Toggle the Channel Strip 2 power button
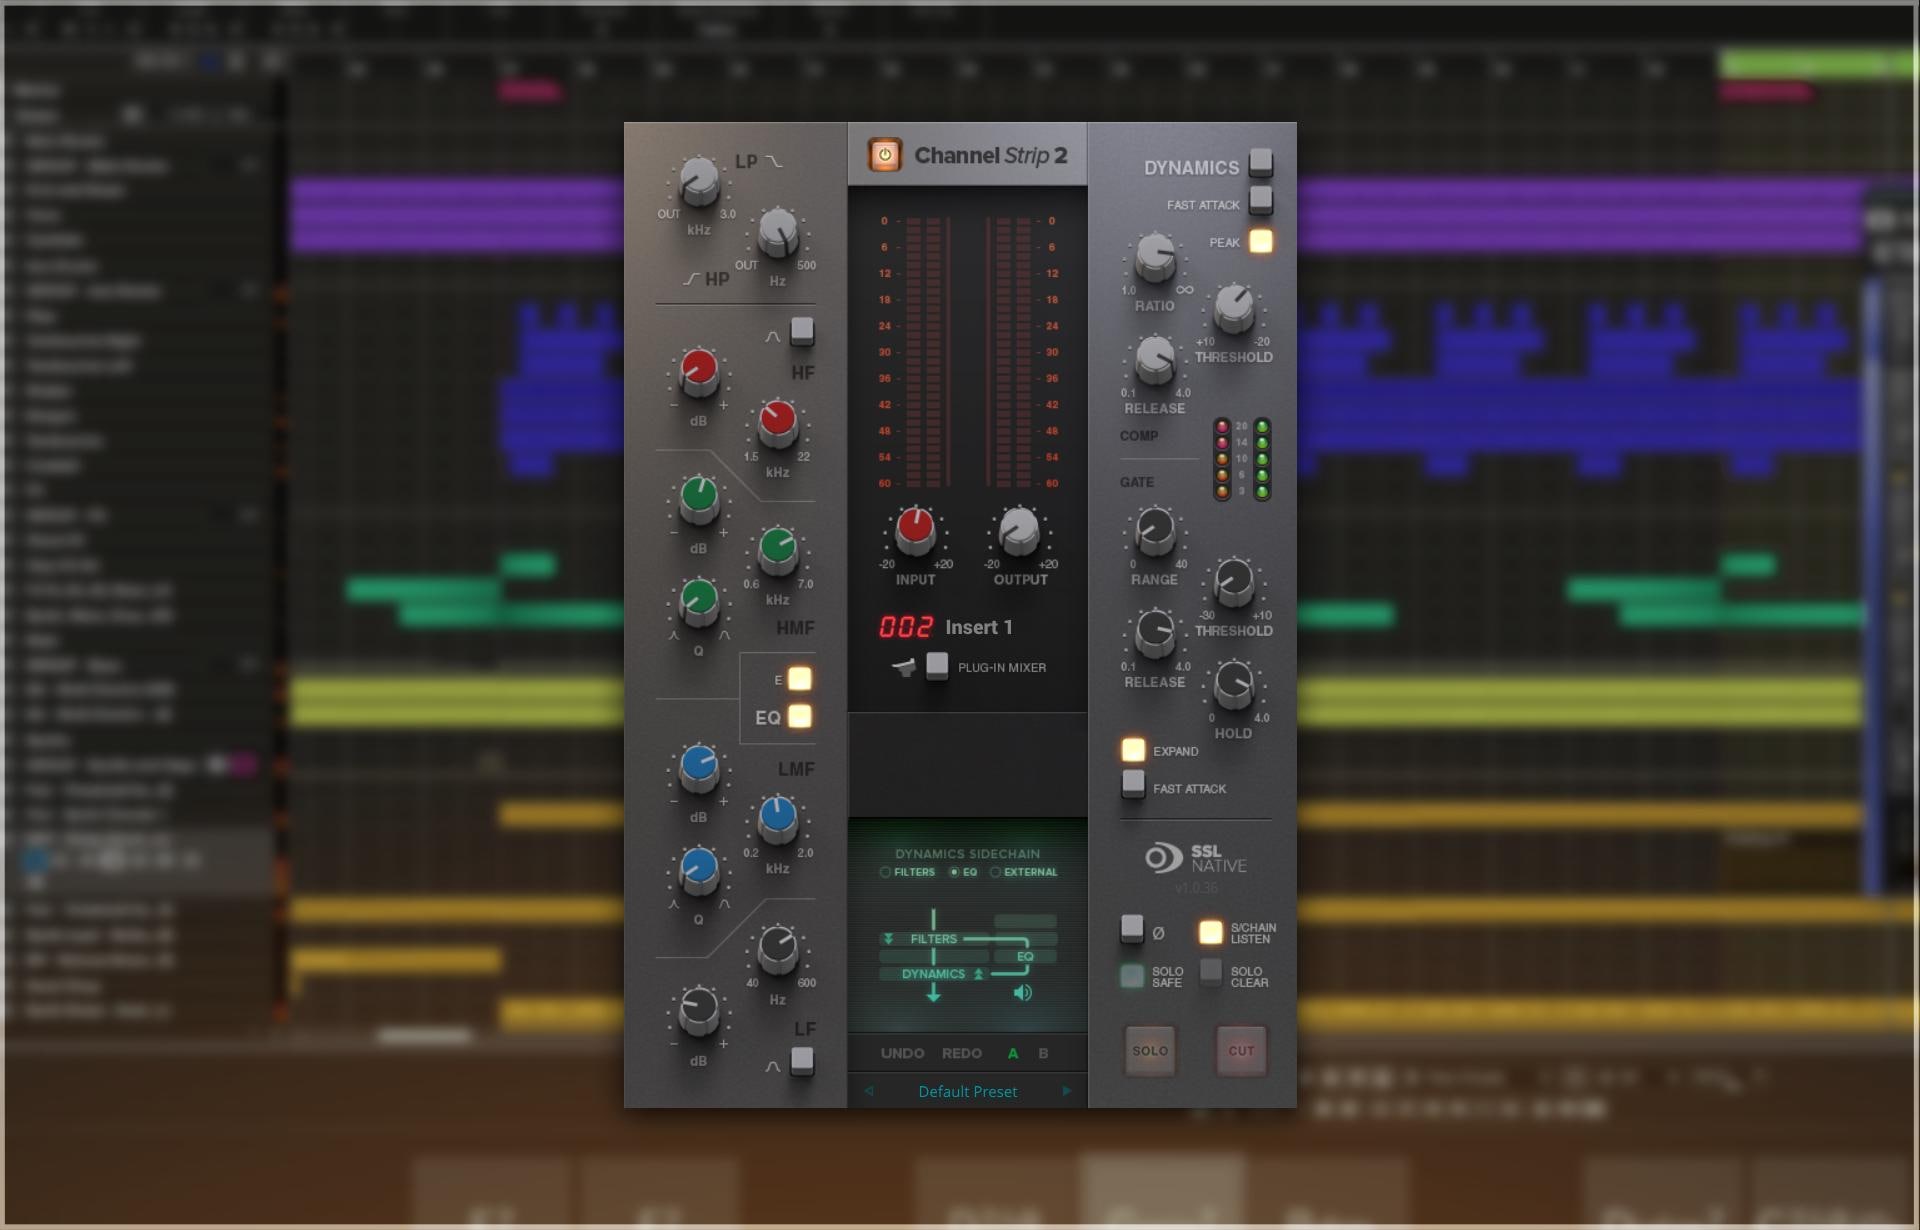This screenshot has width=1920, height=1230. [x=884, y=155]
